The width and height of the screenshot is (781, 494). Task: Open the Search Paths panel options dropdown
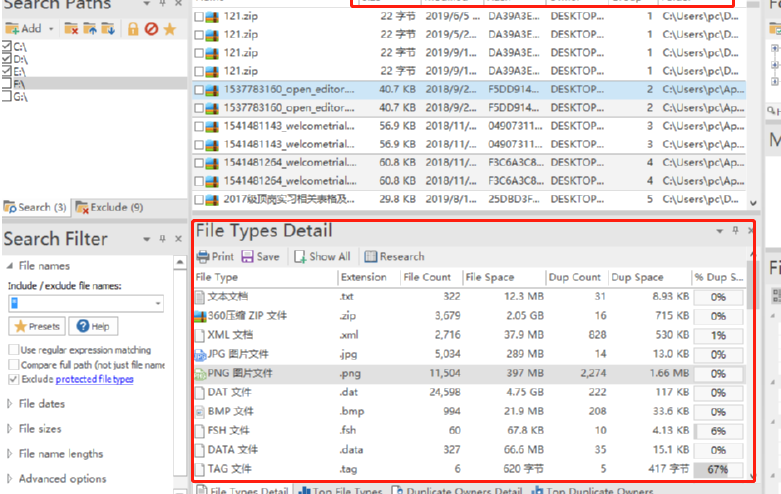(146, 3)
